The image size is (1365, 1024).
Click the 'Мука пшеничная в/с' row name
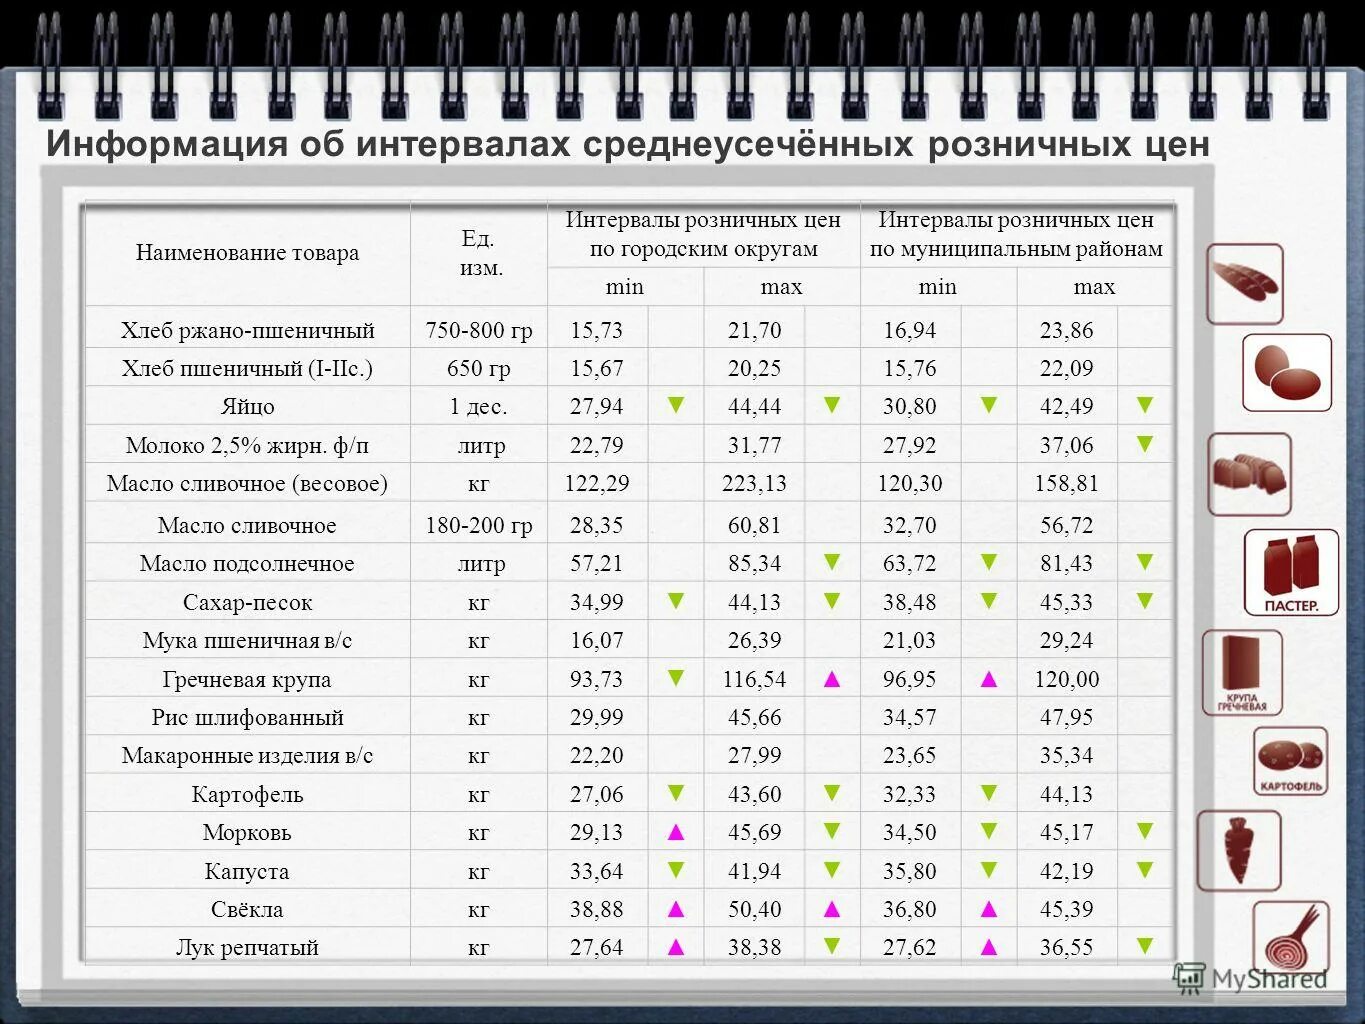(x=247, y=640)
